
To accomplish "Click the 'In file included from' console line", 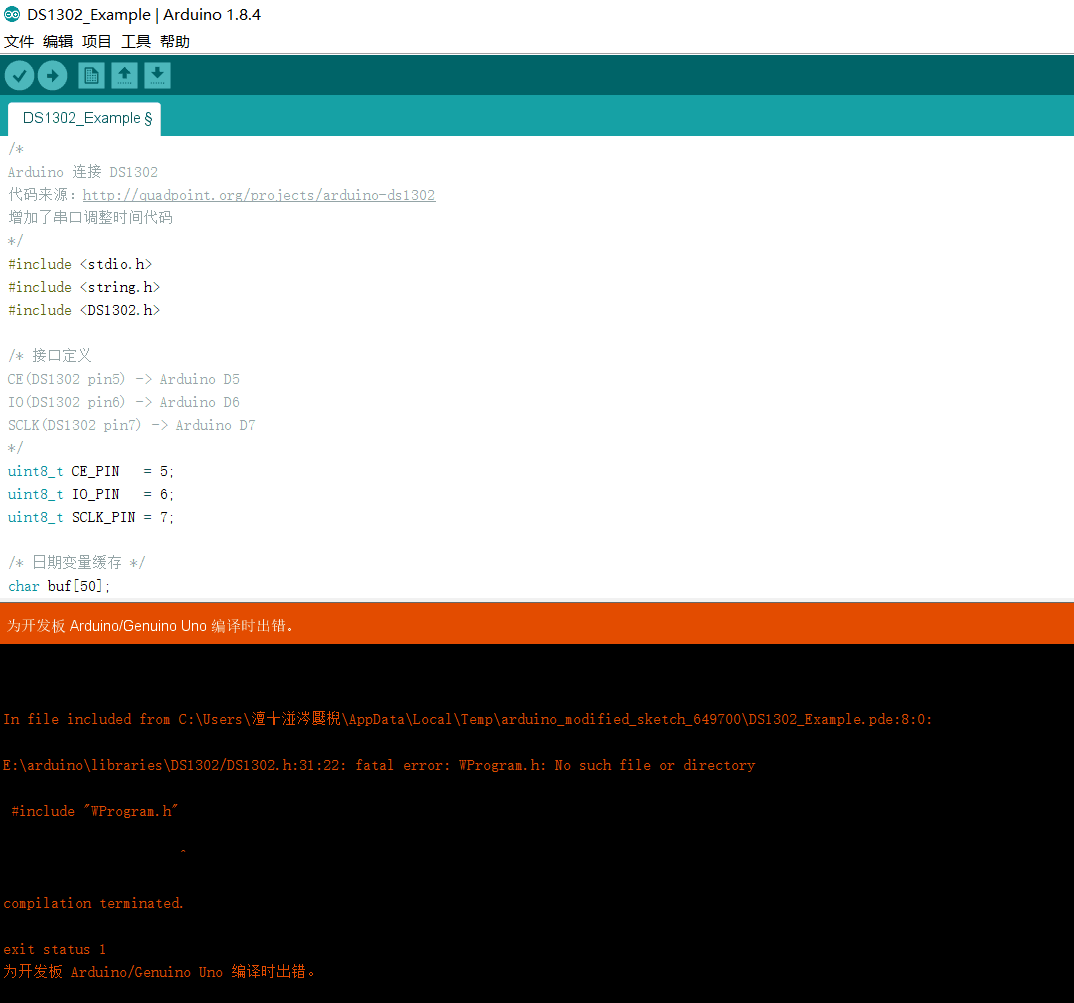I will (468, 719).
